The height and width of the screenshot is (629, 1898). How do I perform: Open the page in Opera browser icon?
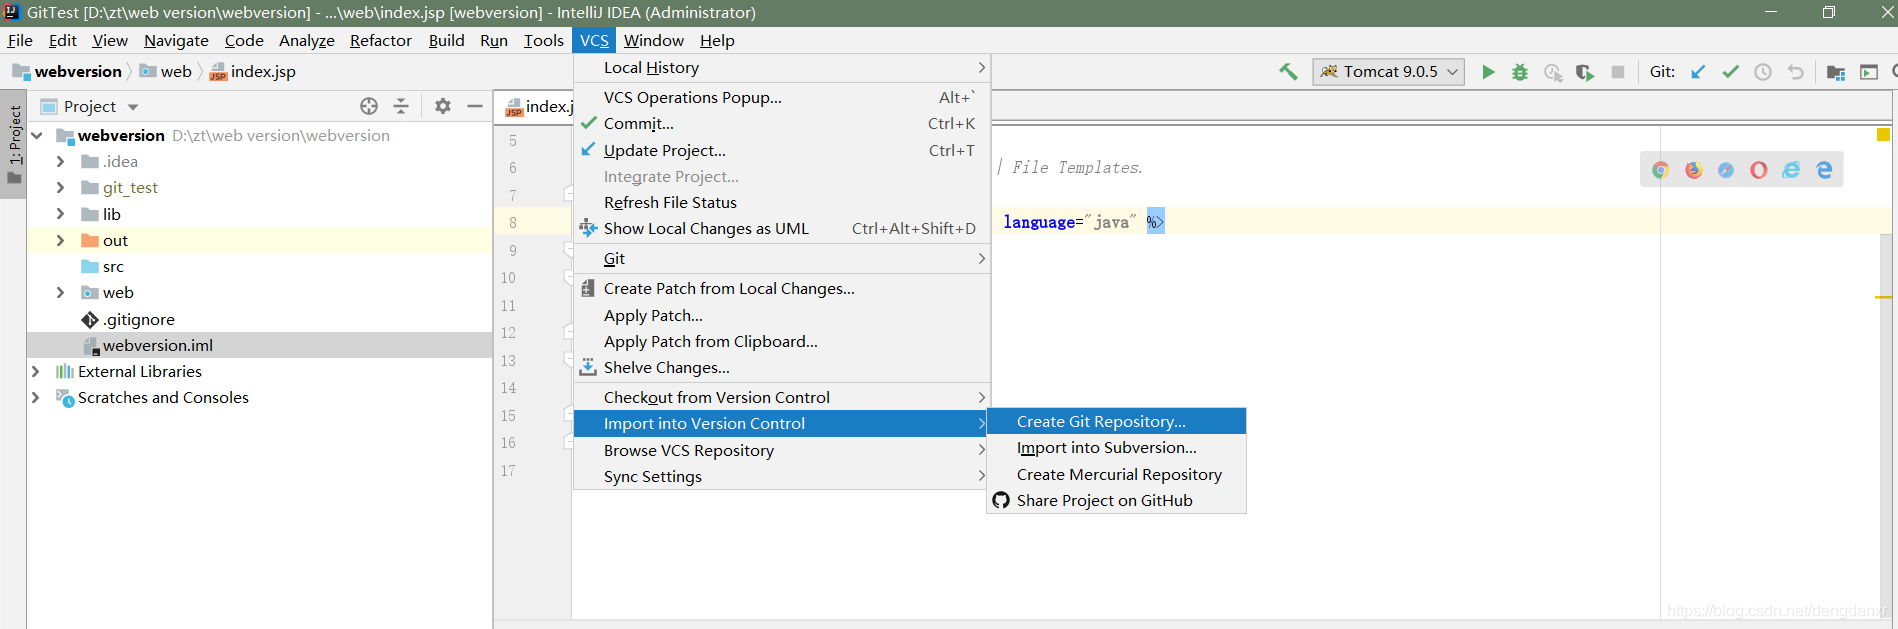point(1759,170)
